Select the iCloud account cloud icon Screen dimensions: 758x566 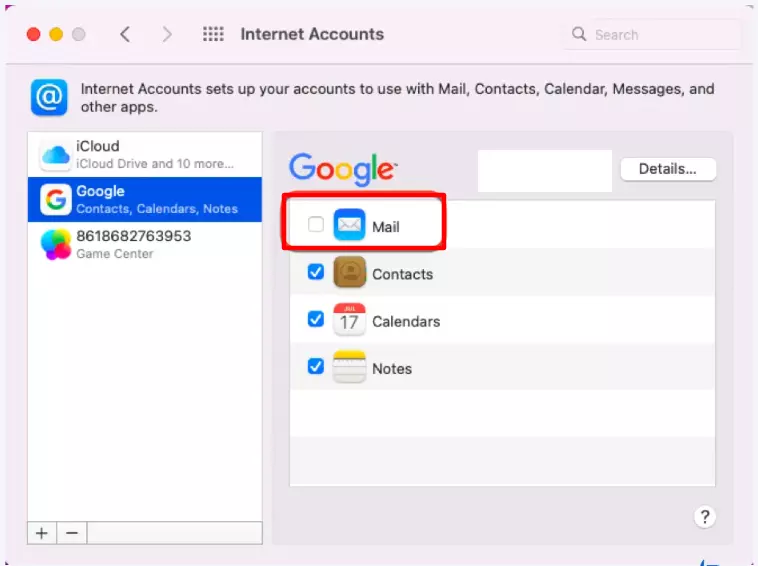point(56,155)
